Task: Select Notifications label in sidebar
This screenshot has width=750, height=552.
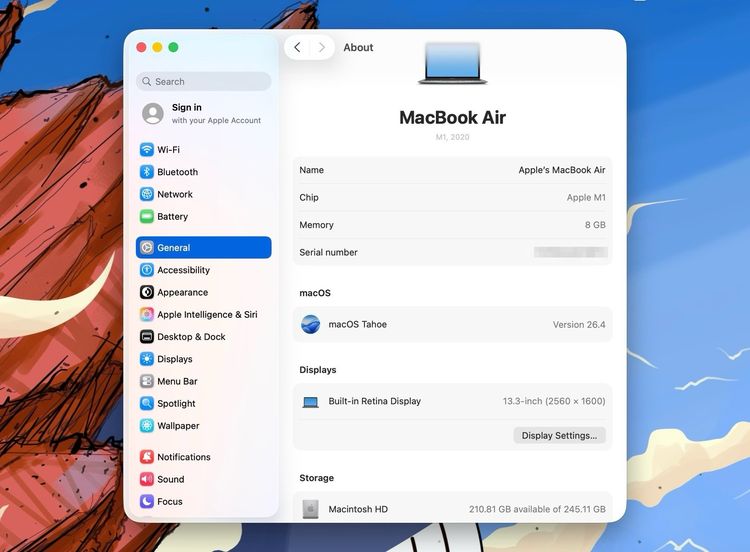Action: [x=184, y=457]
